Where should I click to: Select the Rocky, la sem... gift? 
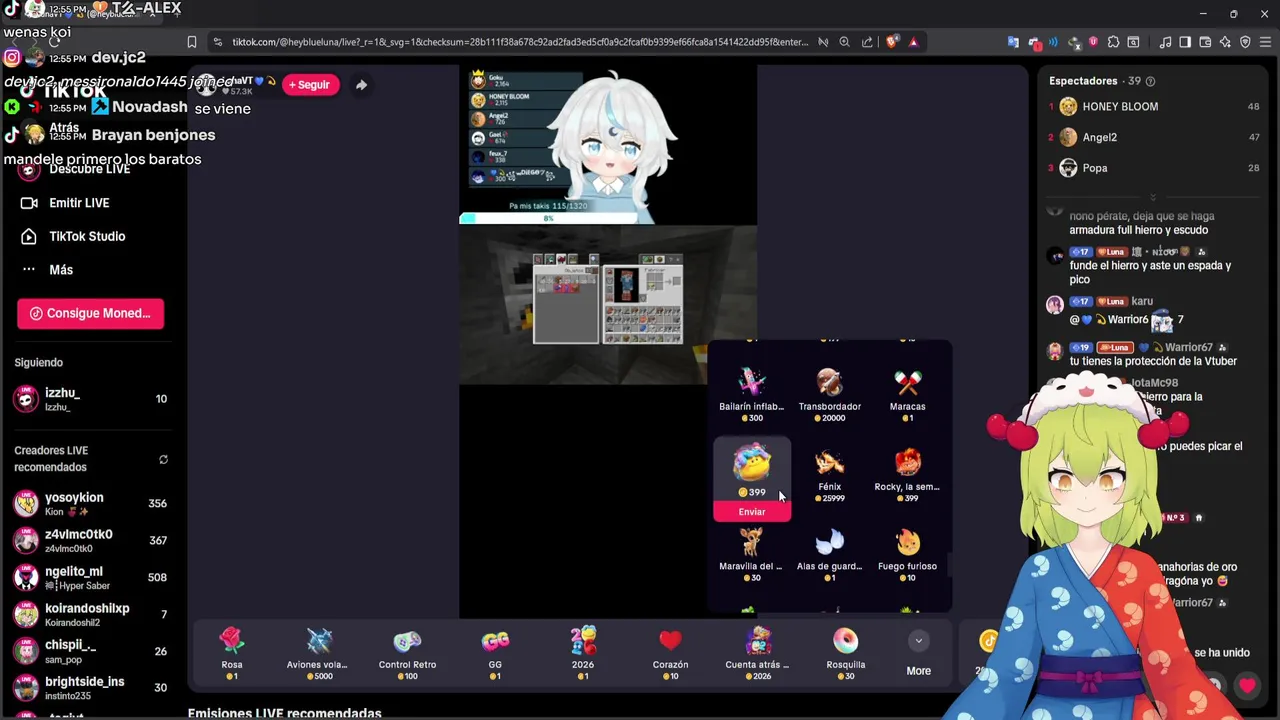(908, 475)
